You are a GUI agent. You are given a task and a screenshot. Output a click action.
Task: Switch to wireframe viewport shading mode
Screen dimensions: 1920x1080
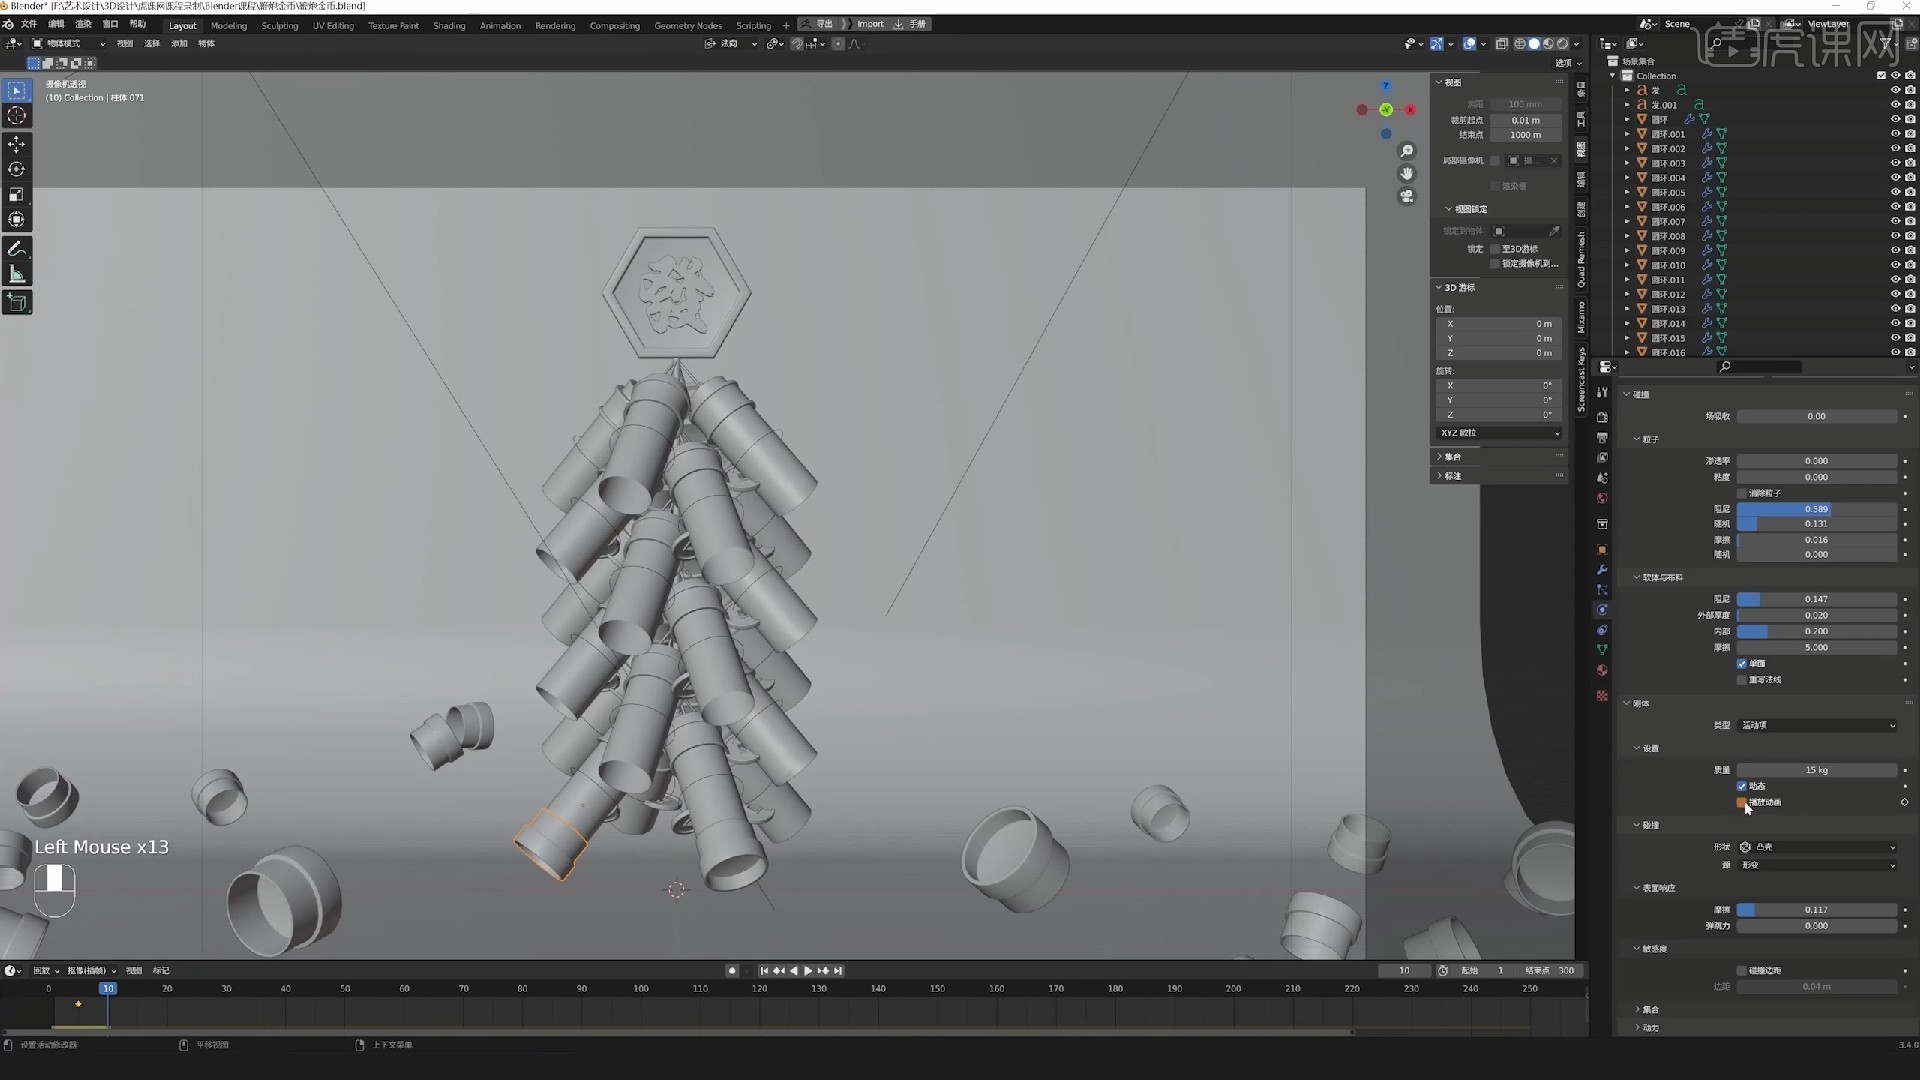[x=1520, y=44]
